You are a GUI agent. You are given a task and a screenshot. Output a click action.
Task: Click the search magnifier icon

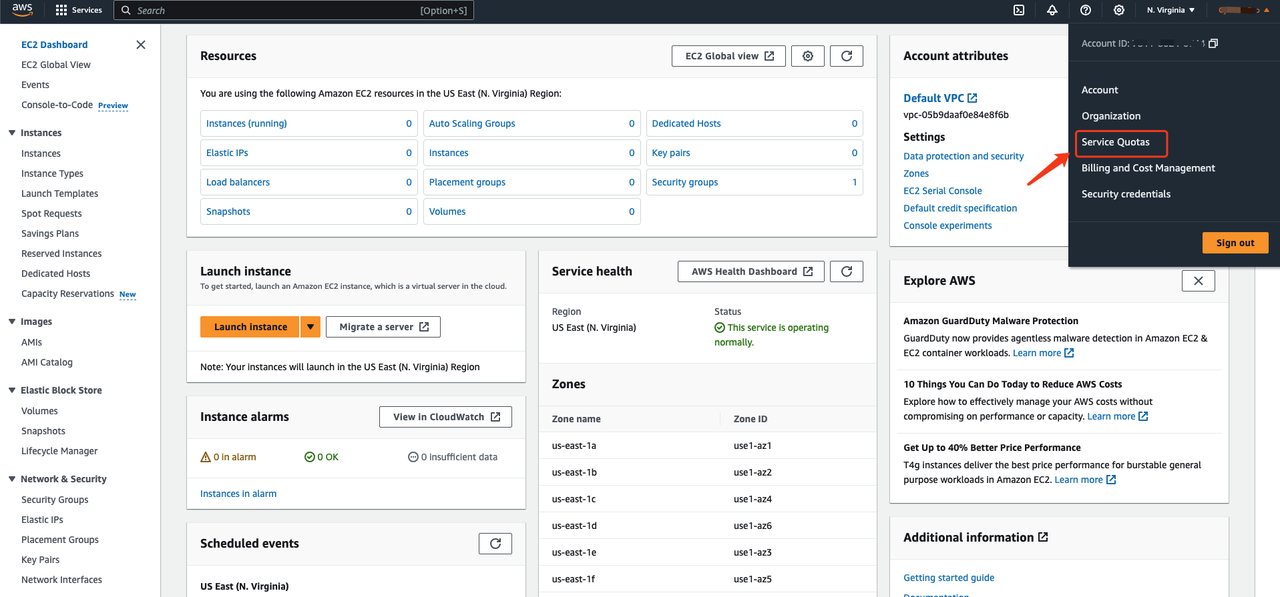tap(126, 10)
